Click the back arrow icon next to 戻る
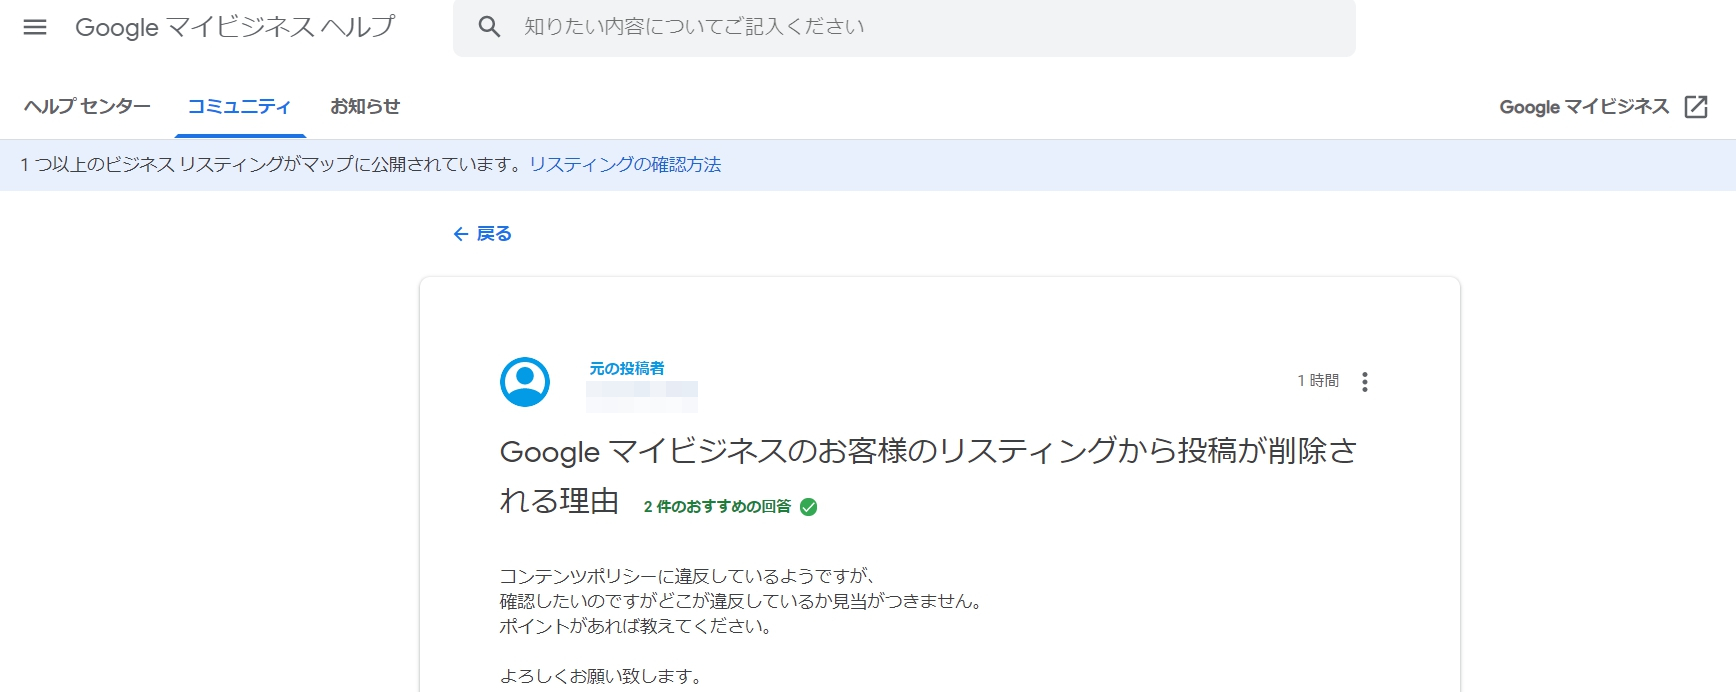Screen dimensions: 1736x692 click(461, 234)
